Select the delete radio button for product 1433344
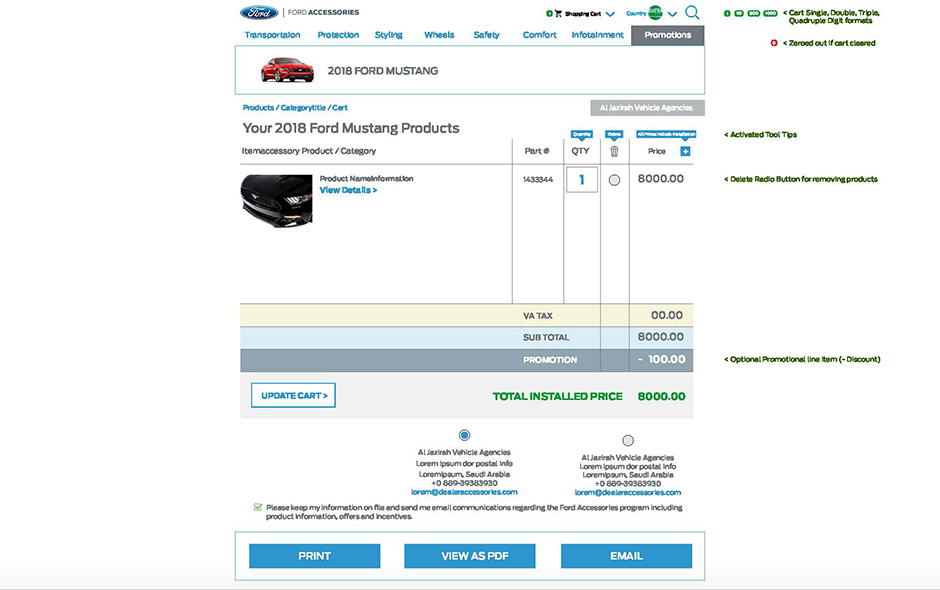 (x=614, y=180)
